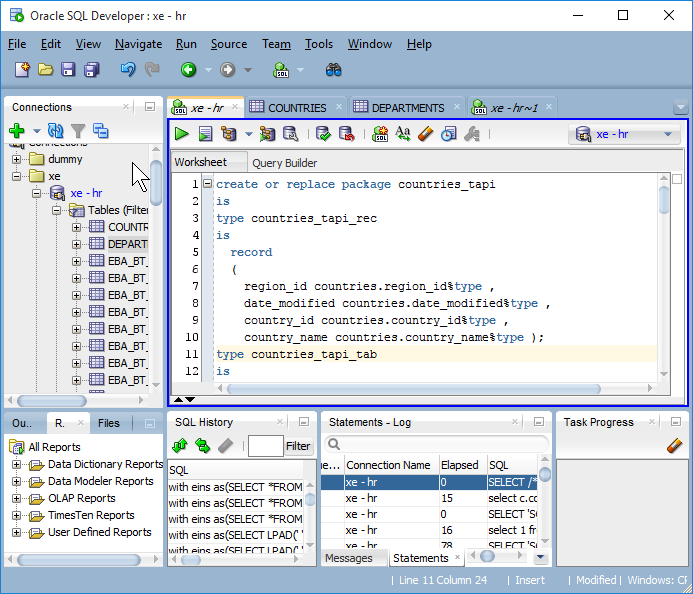This screenshot has width=693, height=594.
Task: Expand the dummy folder node
Action: click(x=16, y=159)
